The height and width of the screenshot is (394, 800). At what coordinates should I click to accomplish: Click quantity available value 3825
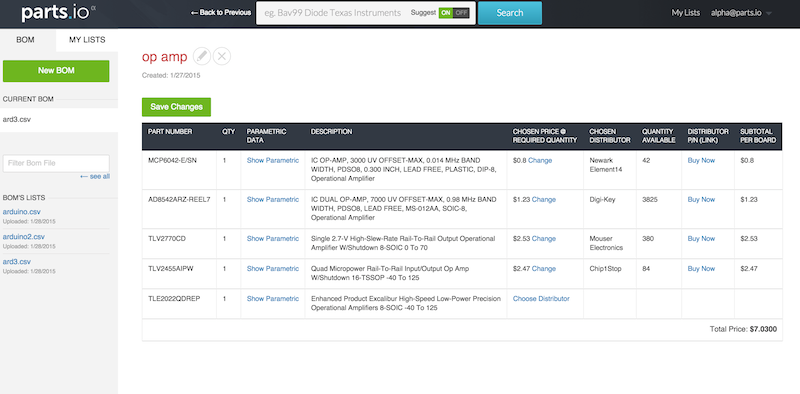pos(651,200)
